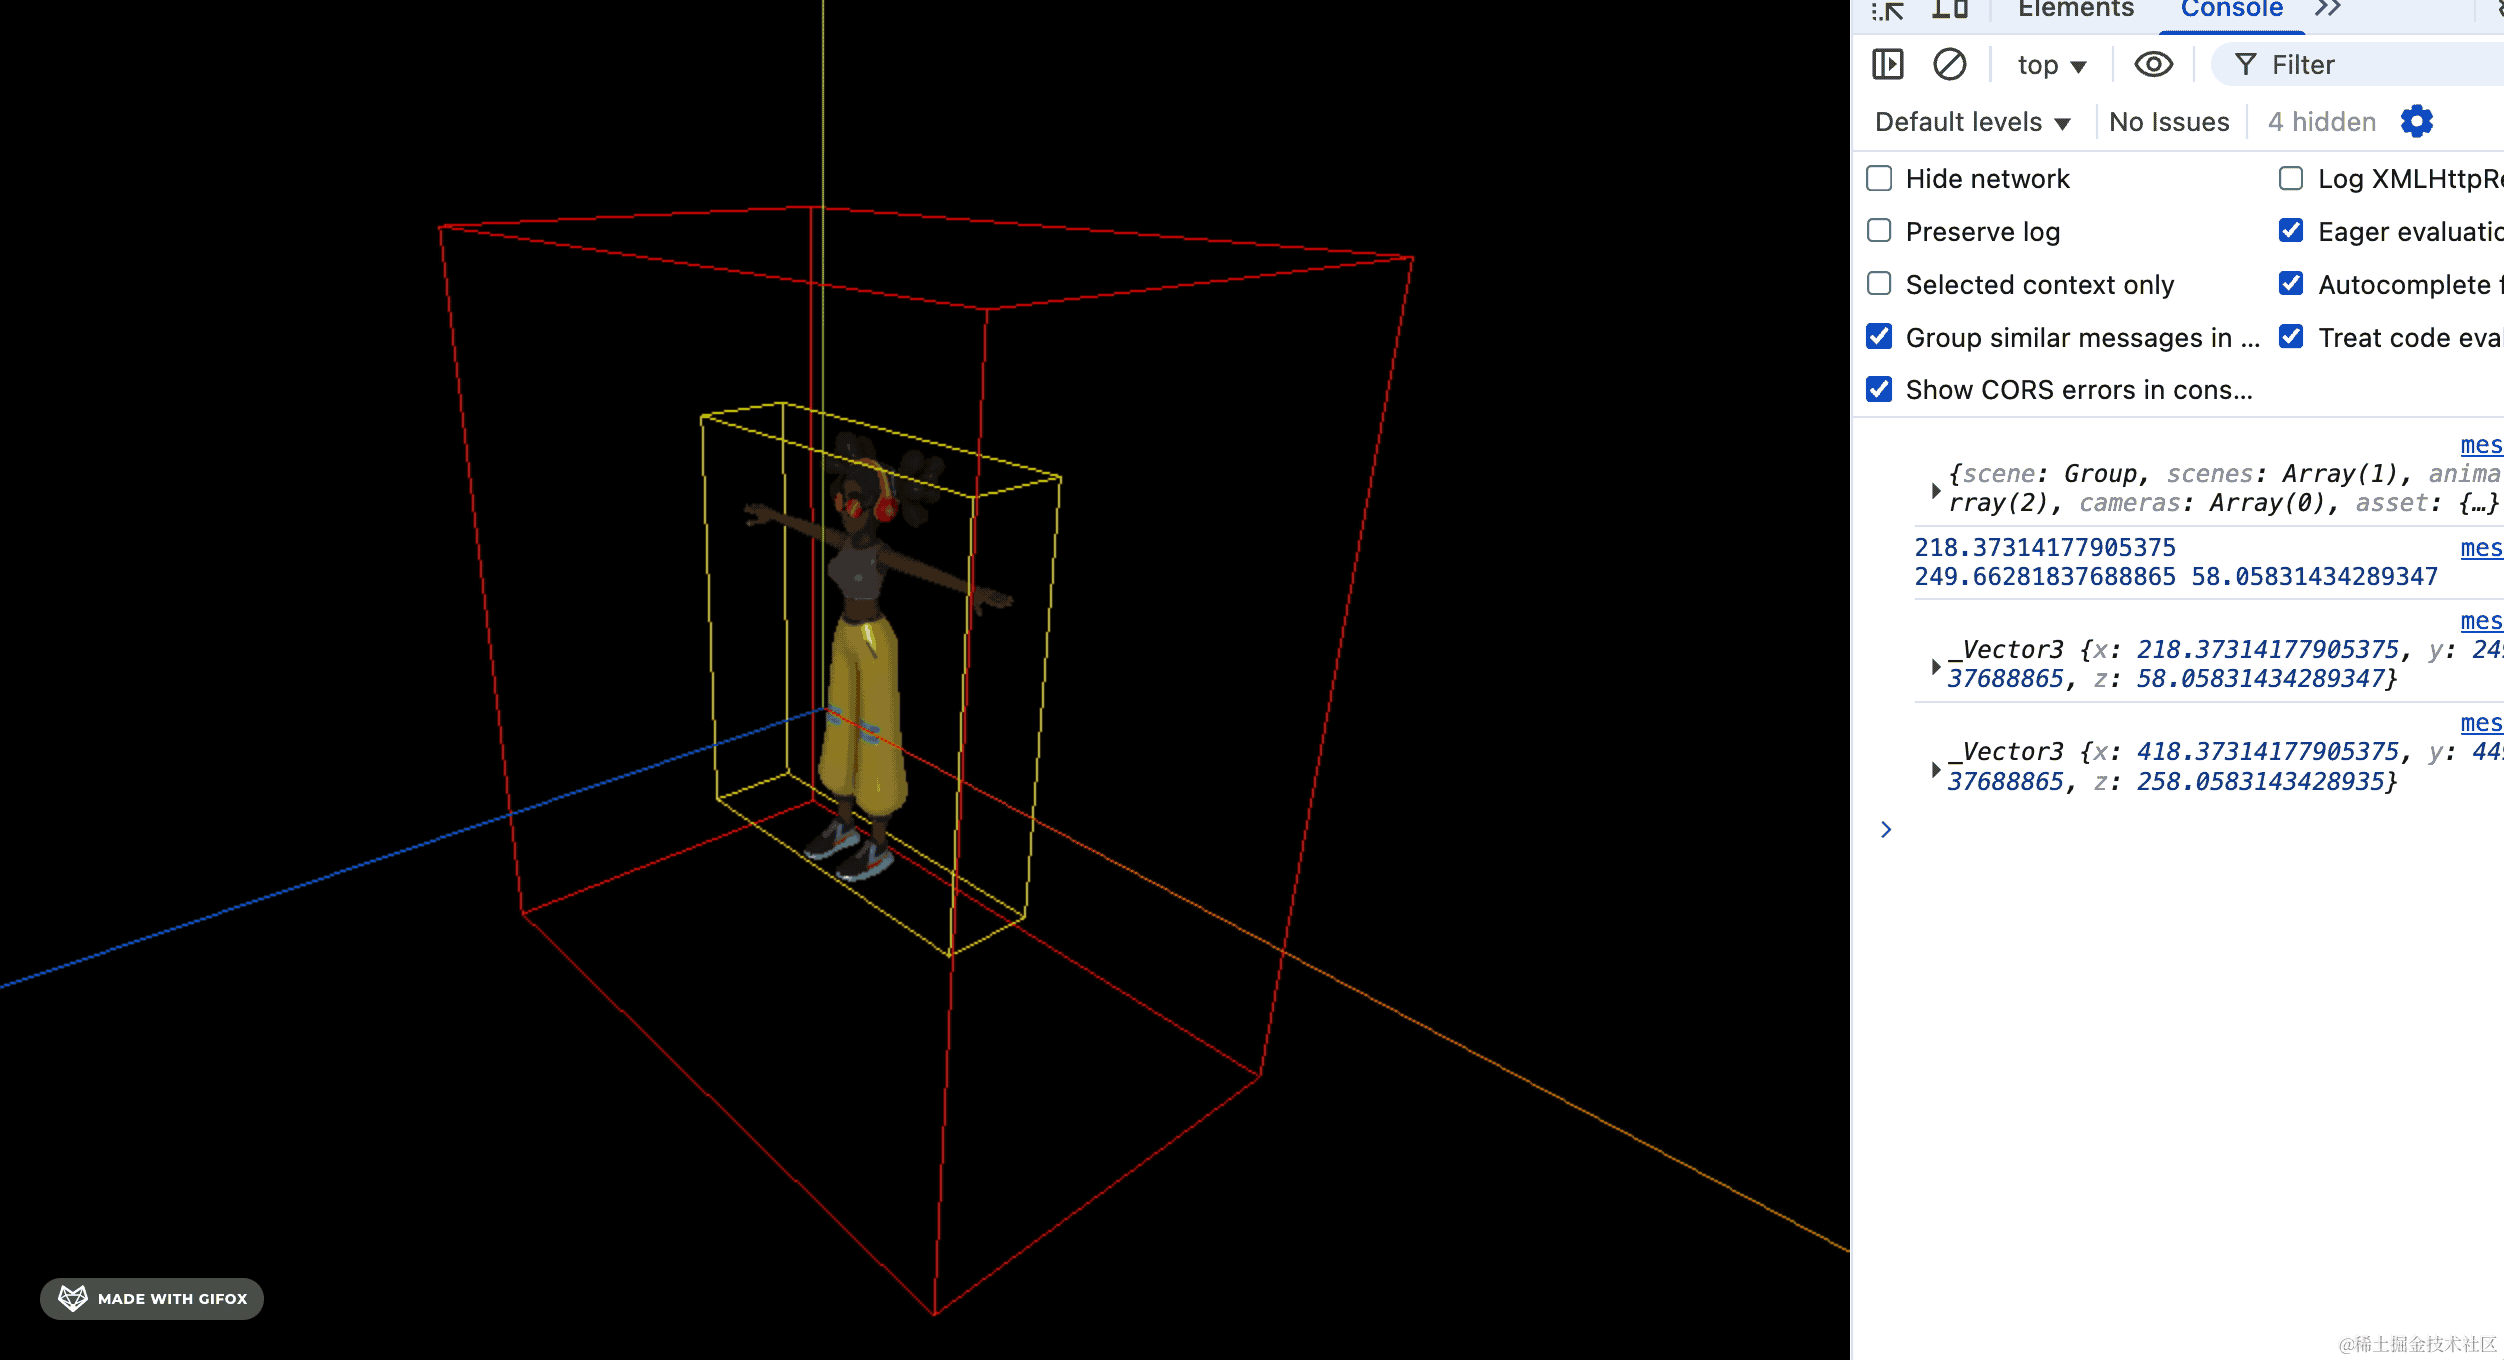
Task: Select logged value 58.05831434289347
Action: tap(2315, 577)
